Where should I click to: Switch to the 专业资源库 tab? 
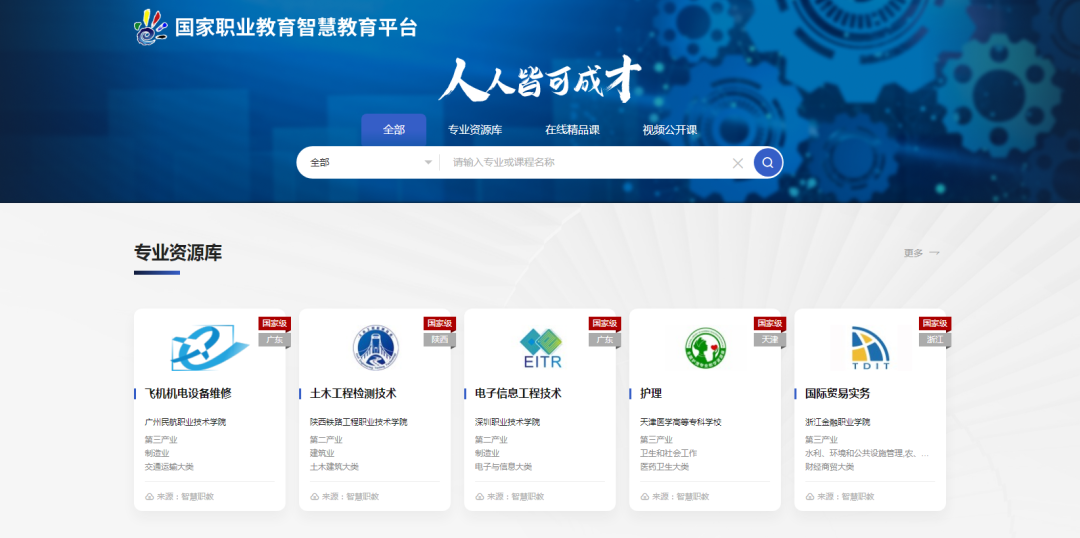(475, 130)
